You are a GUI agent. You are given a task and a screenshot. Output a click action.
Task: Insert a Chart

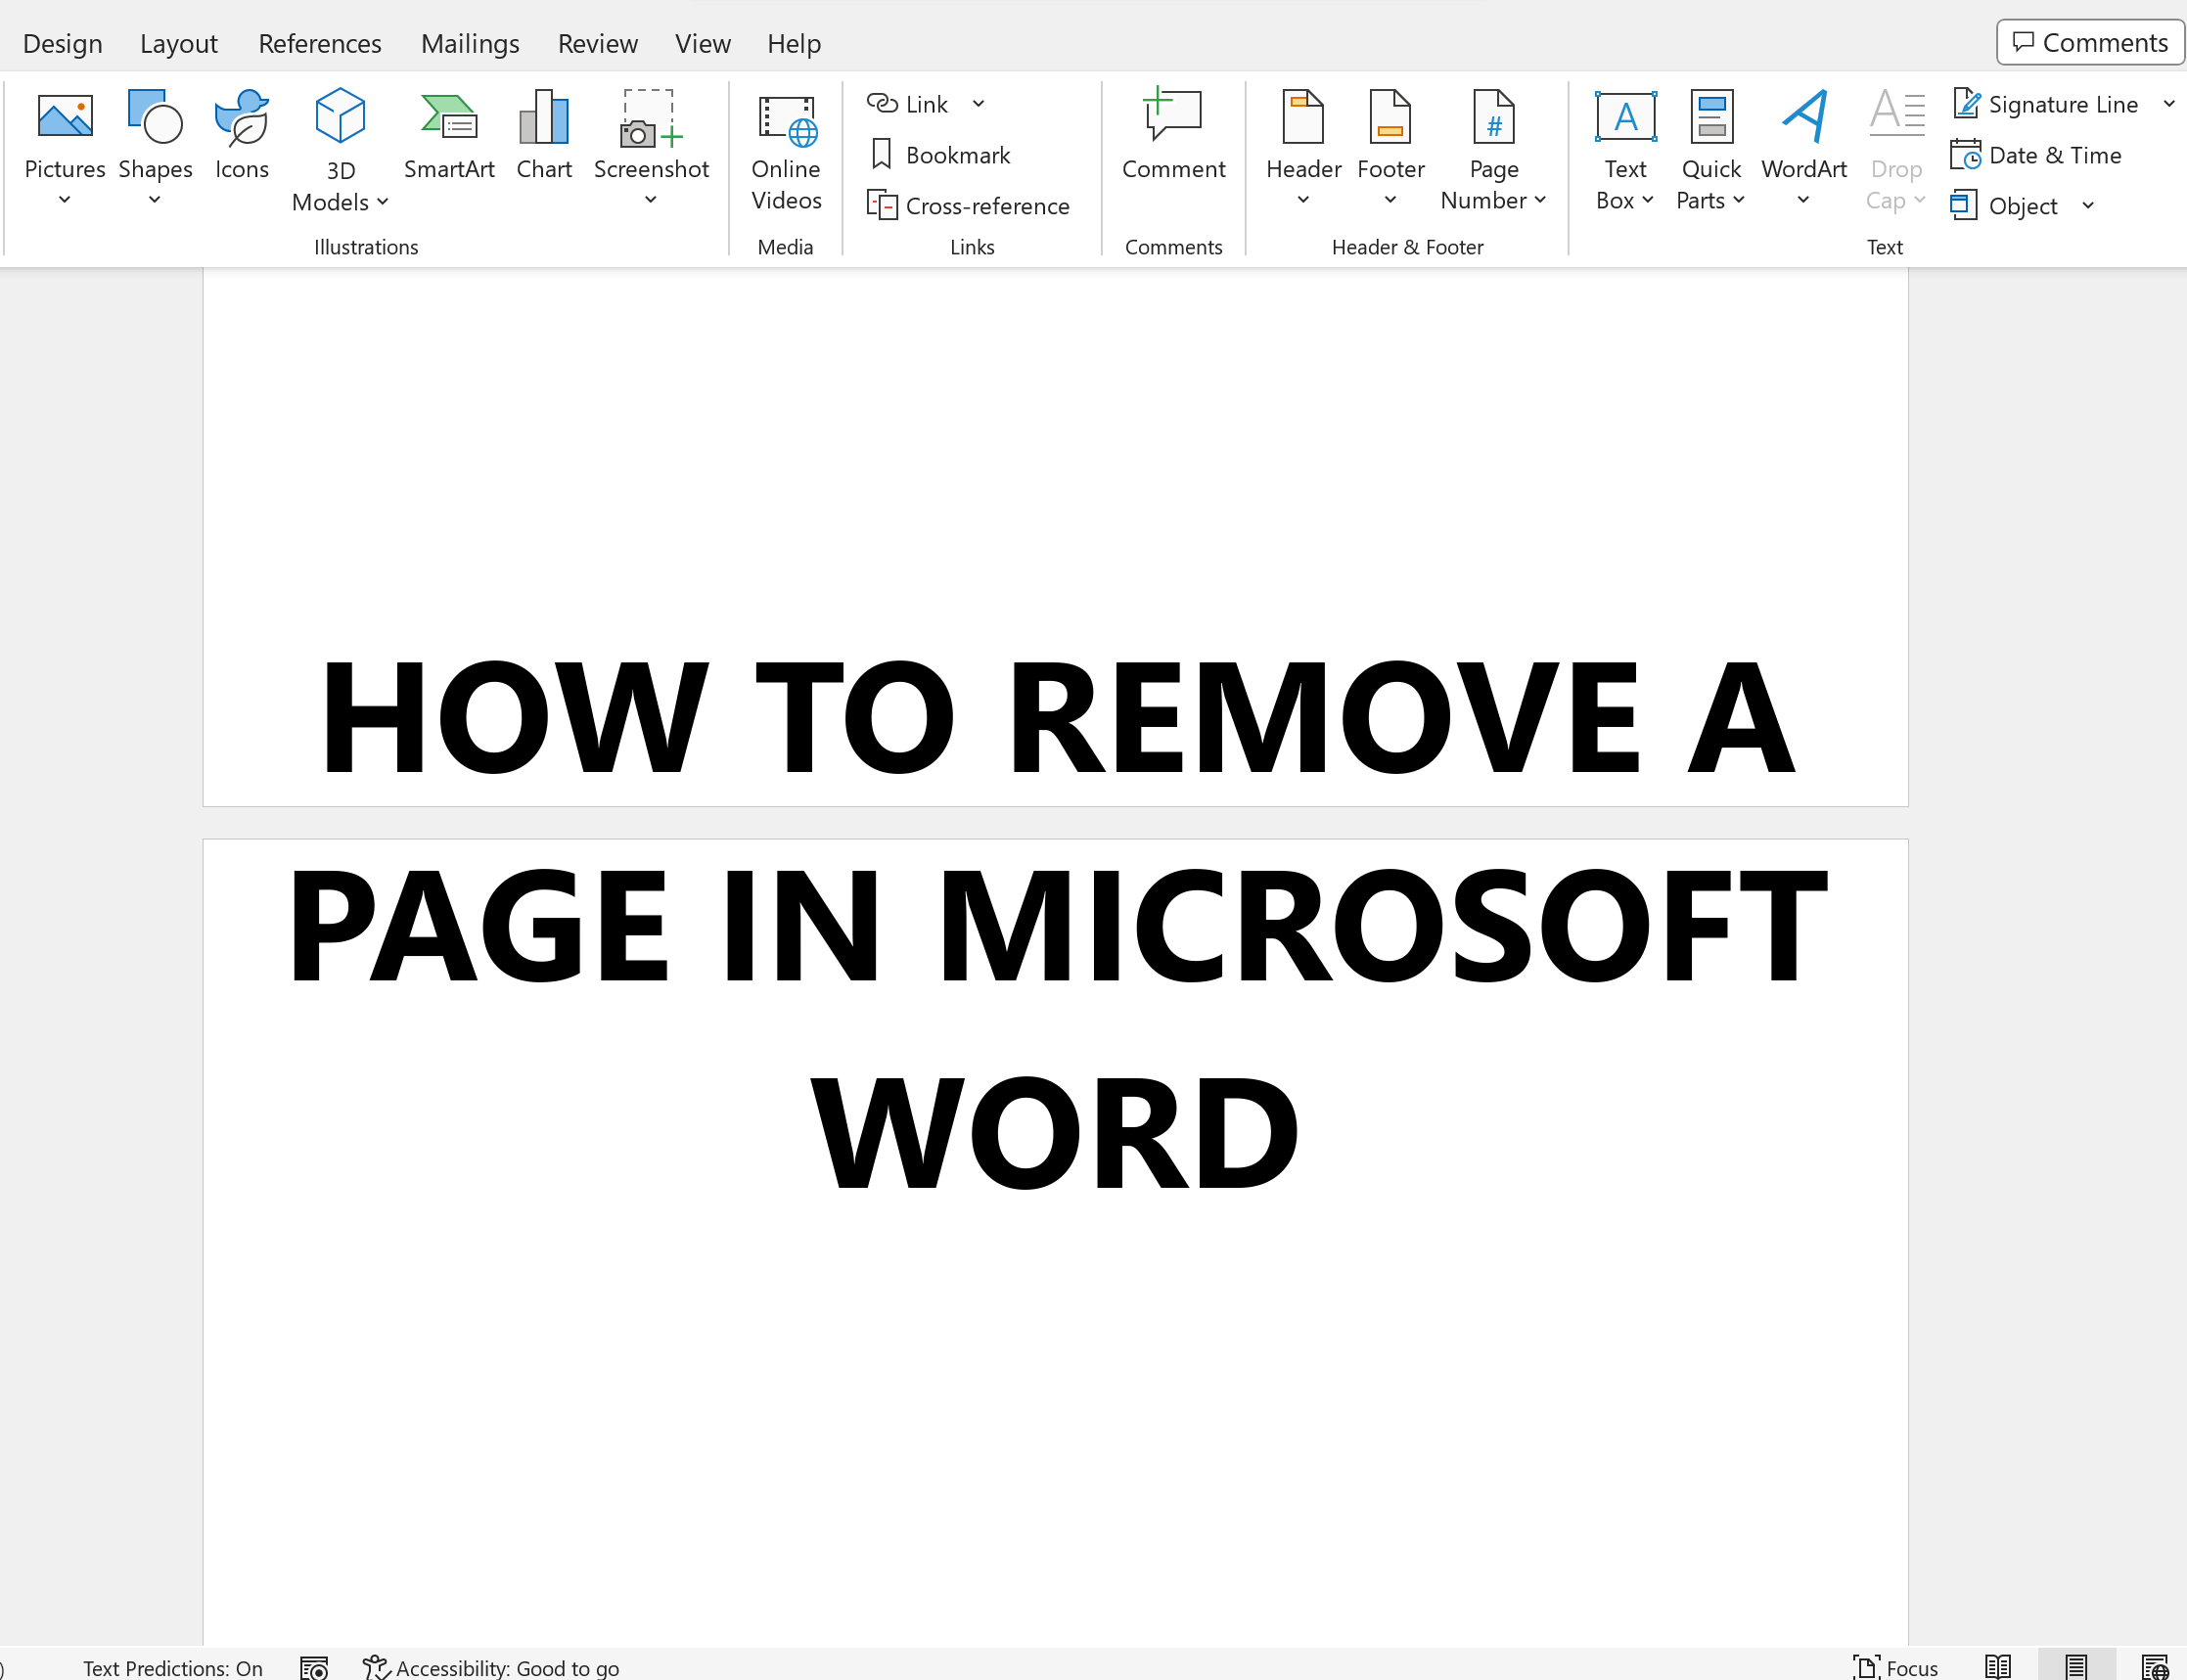[x=544, y=135]
